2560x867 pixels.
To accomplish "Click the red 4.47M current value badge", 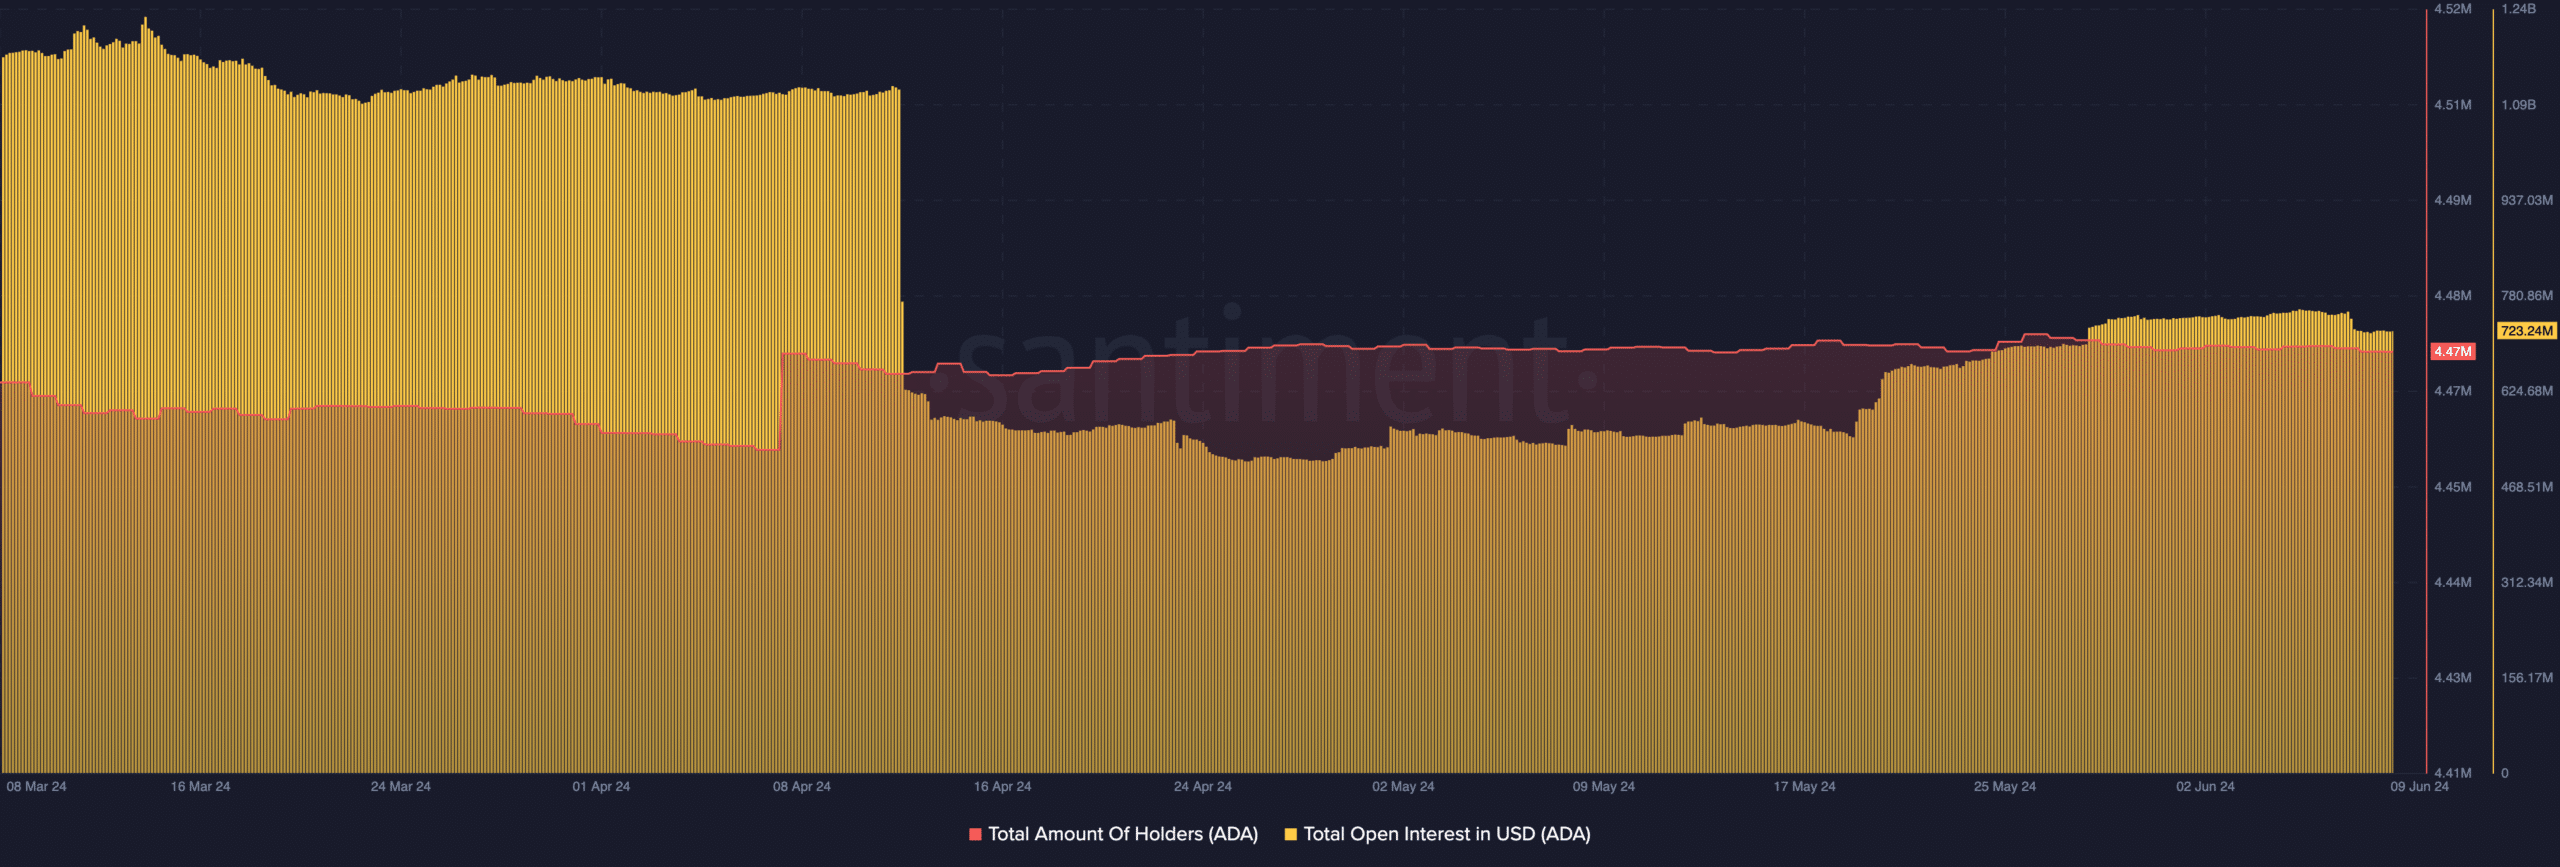I will pyautogui.click(x=2453, y=352).
